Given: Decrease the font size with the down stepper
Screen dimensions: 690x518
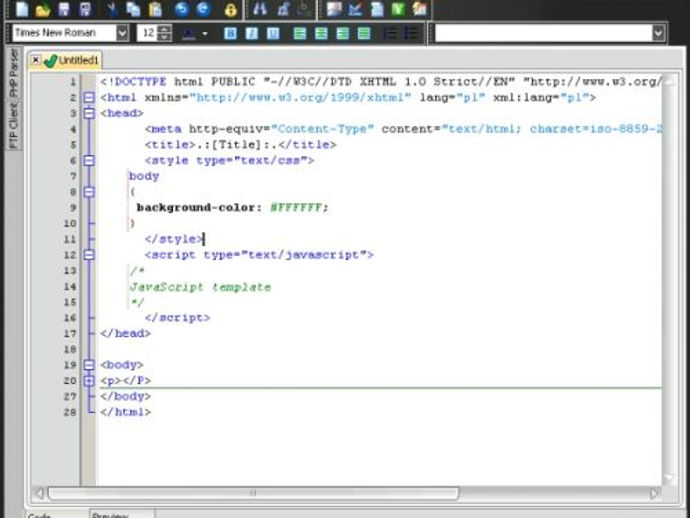Looking at the screenshot, I should [x=165, y=37].
